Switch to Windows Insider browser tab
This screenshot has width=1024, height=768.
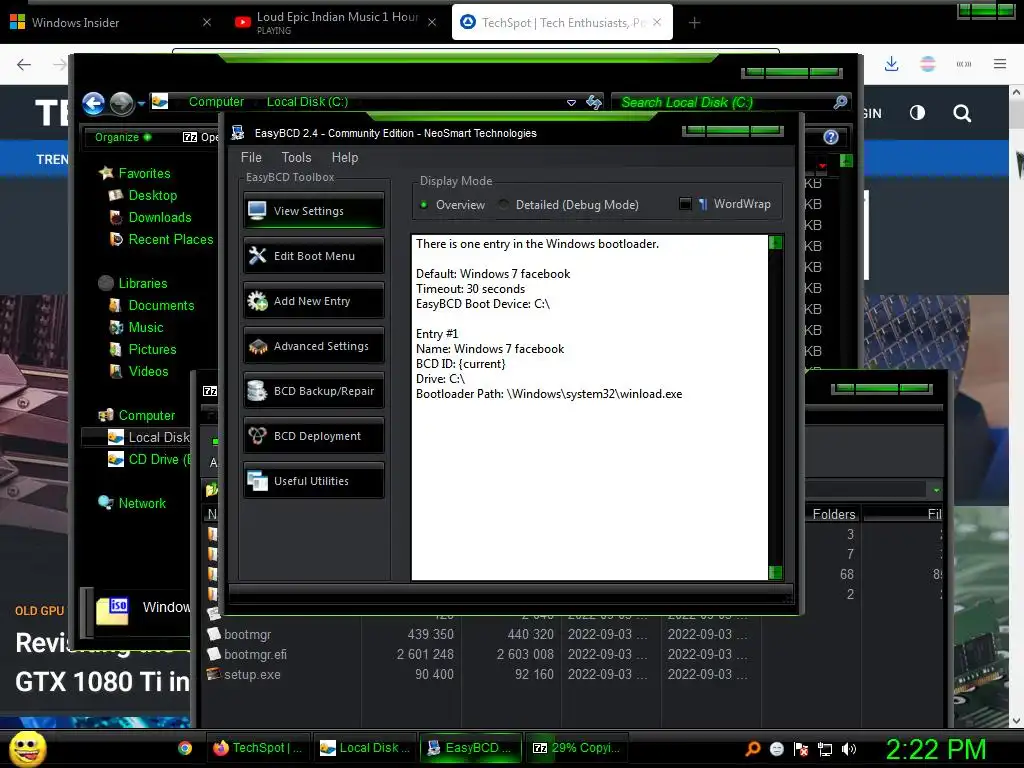111,22
